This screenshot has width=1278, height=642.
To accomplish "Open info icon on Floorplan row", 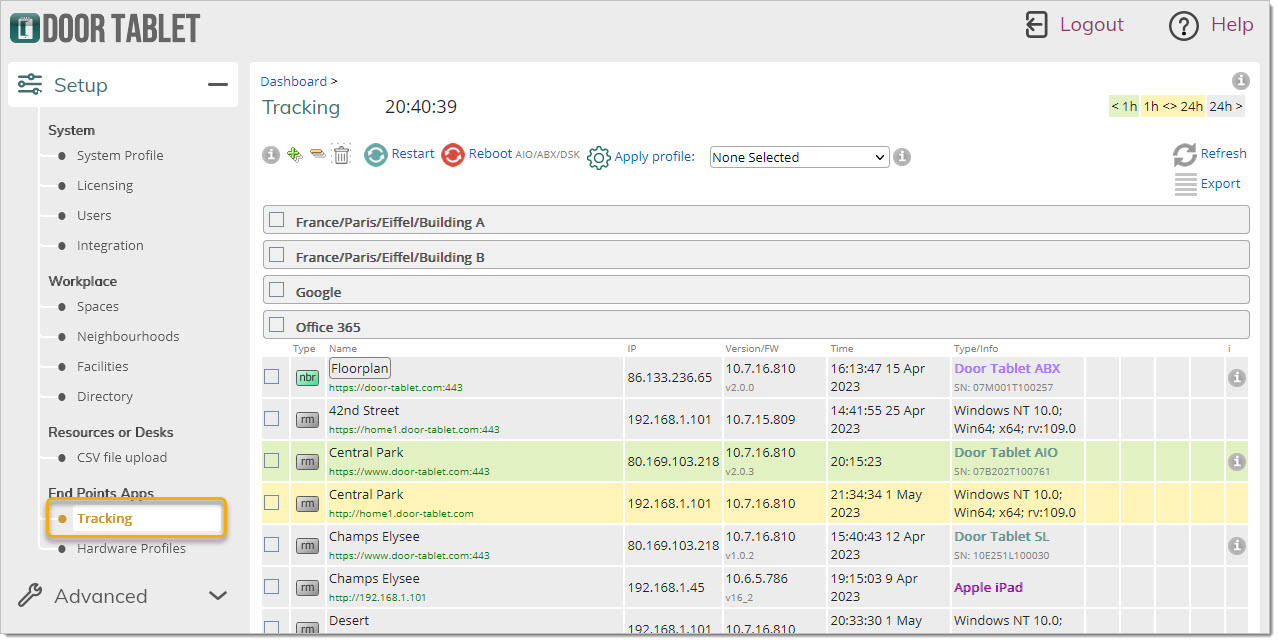I will coord(1237,378).
